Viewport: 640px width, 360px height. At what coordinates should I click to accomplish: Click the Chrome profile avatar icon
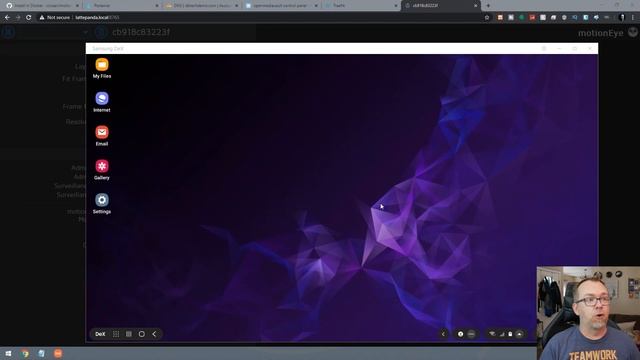622,18
